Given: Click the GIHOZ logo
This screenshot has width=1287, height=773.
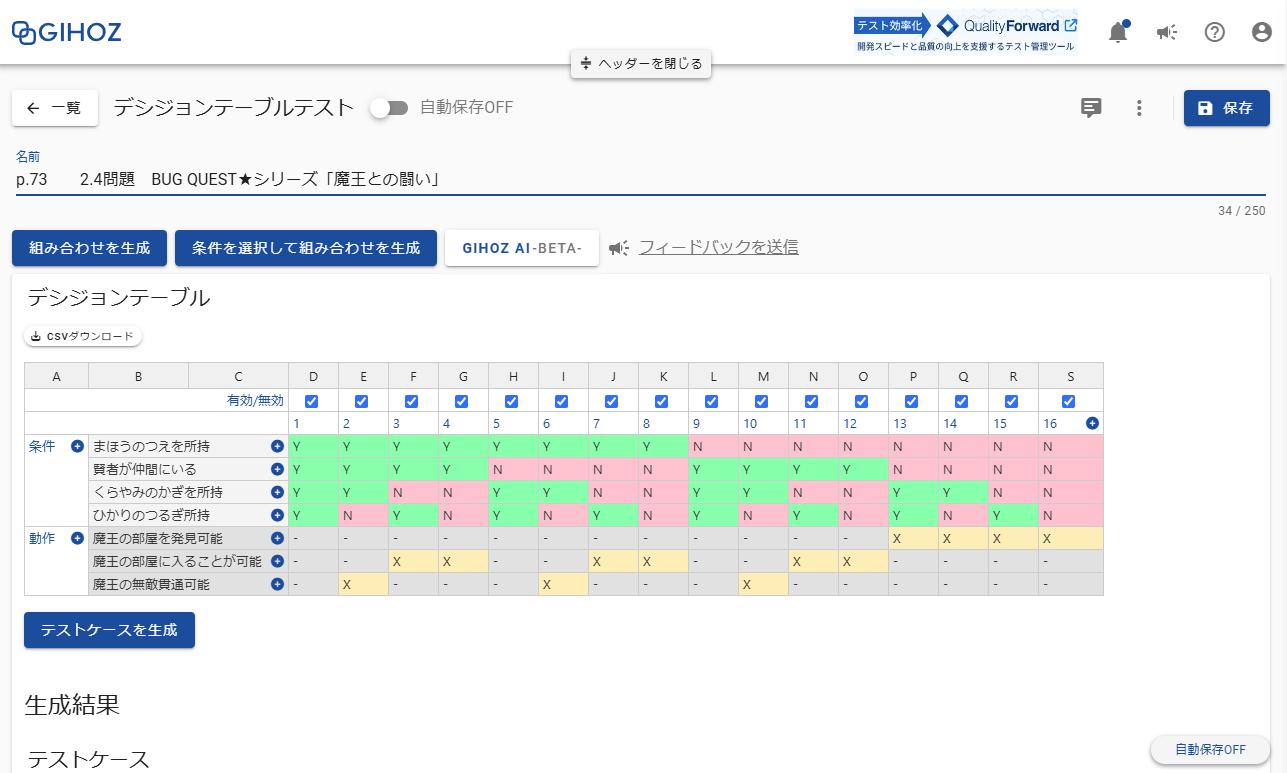Looking at the screenshot, I should pyautogui.click(x=66, y=31).
